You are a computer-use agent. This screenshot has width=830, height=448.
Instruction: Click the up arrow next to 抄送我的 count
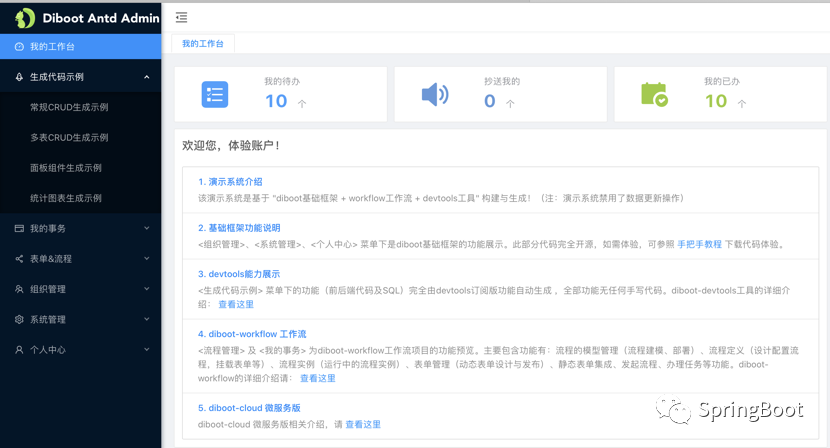point(510,103)
